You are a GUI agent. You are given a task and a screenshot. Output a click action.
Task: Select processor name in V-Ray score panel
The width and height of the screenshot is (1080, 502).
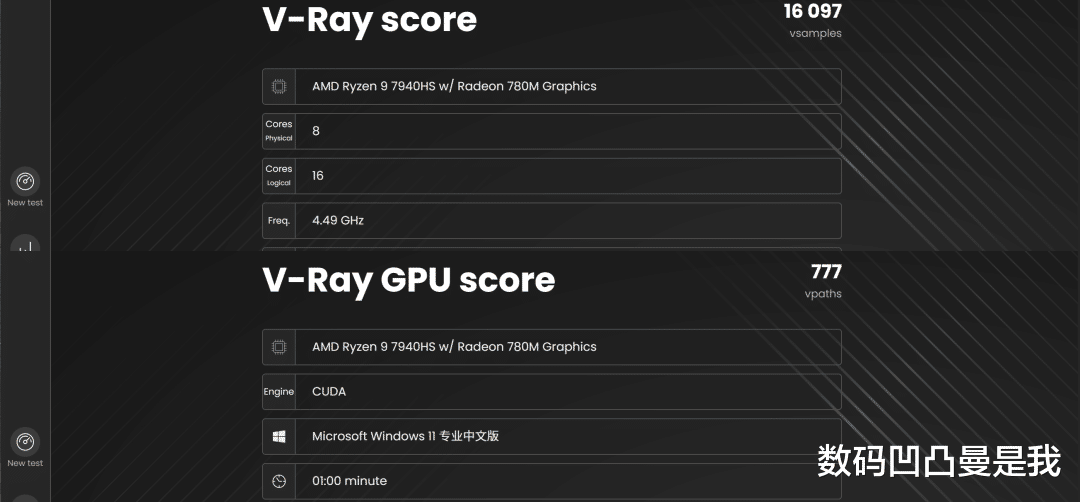454,86
